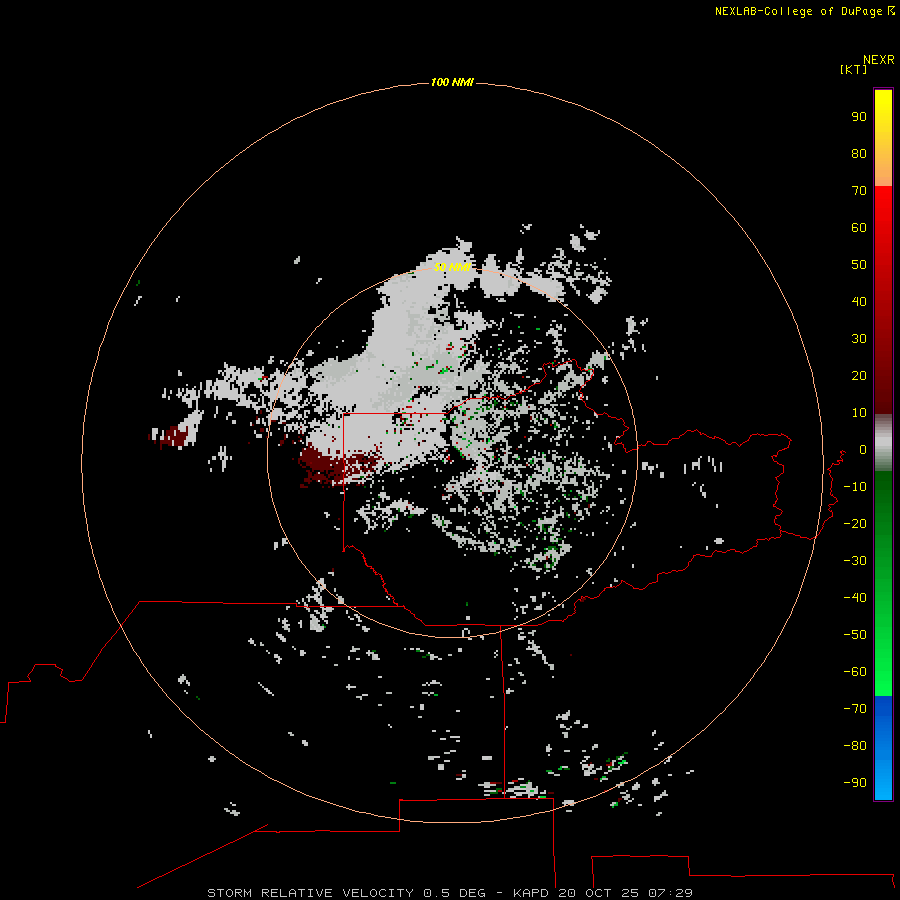Click the -60 value on velocity scale
The height and width of the screenshot is (900, 900).
tap(855, 672)
